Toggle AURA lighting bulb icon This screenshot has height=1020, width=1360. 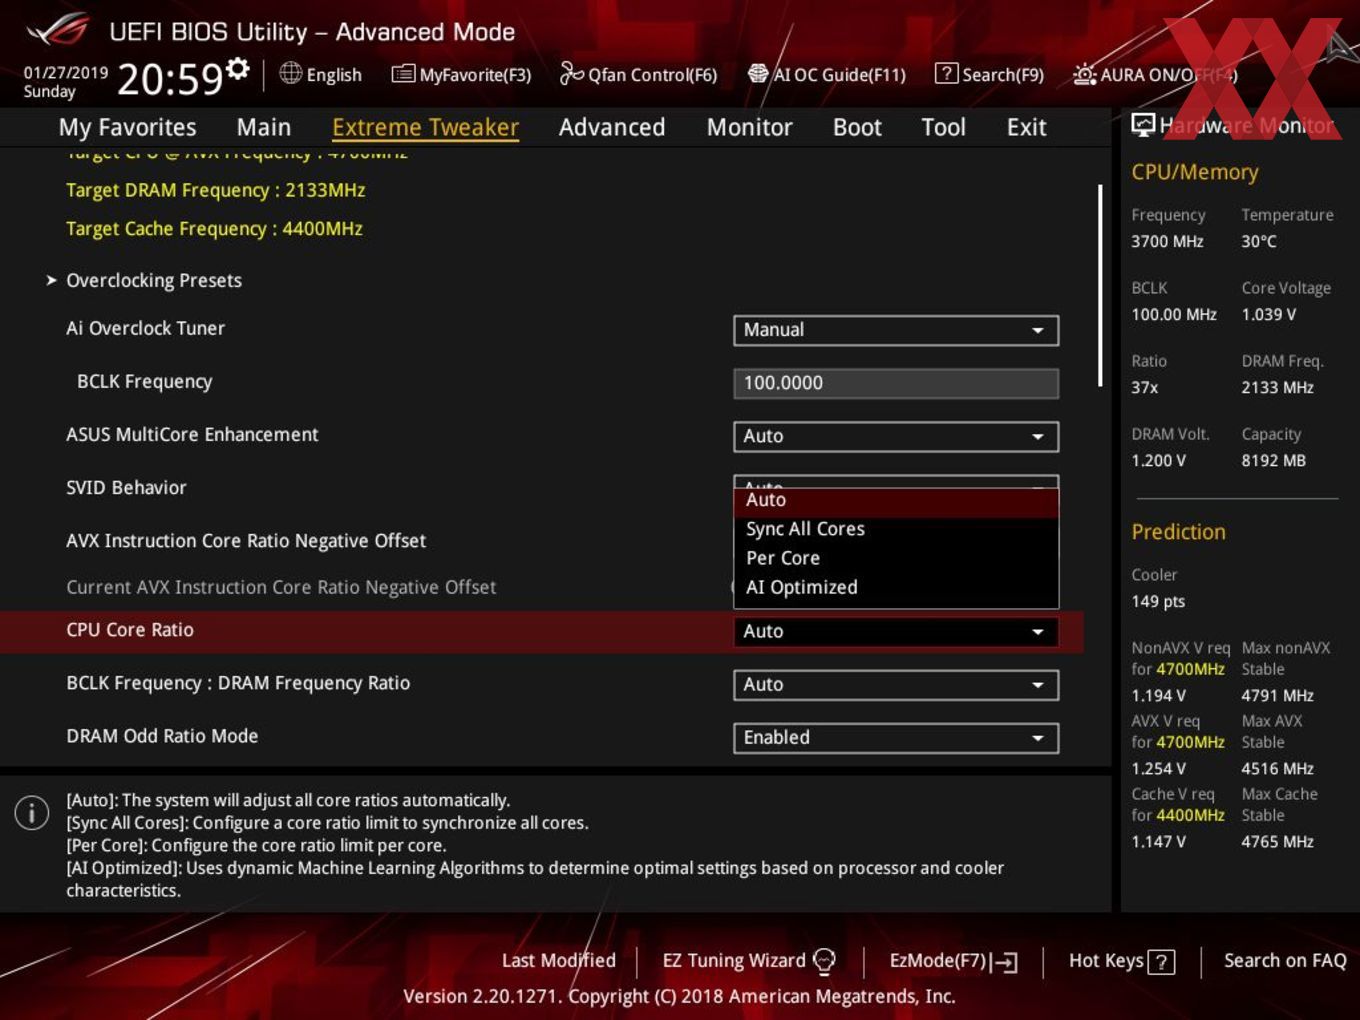pos(1085,74)
